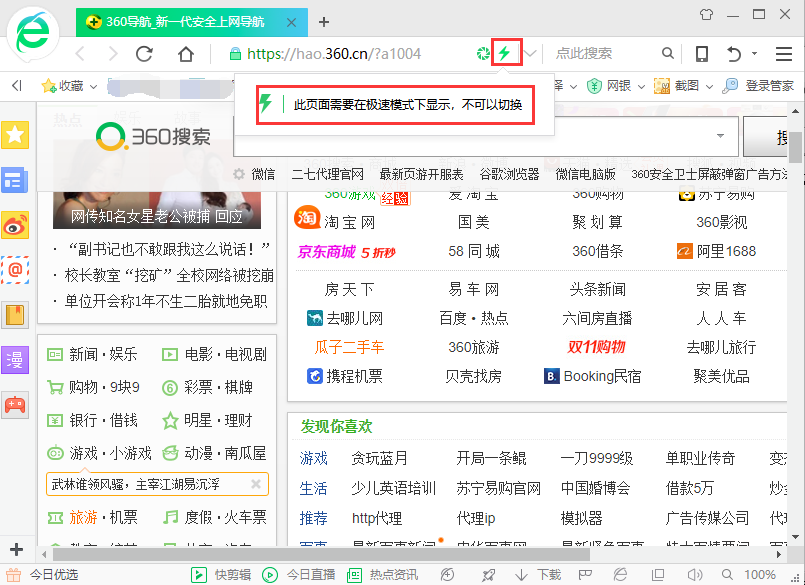Close the 360导航 tab
Viewport: 805px width, 585px height.
(291, 23)
